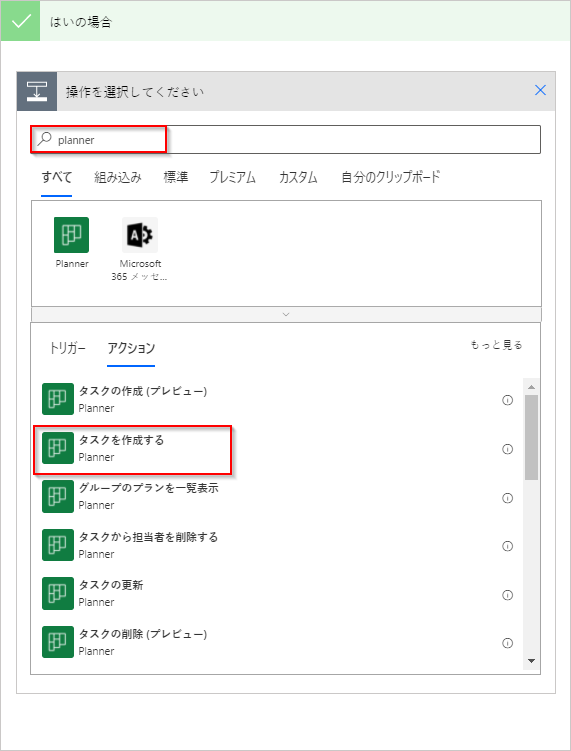Switch to the プレミアム tab
Screen dimensions: 571x751
click(x=233, y=177)
